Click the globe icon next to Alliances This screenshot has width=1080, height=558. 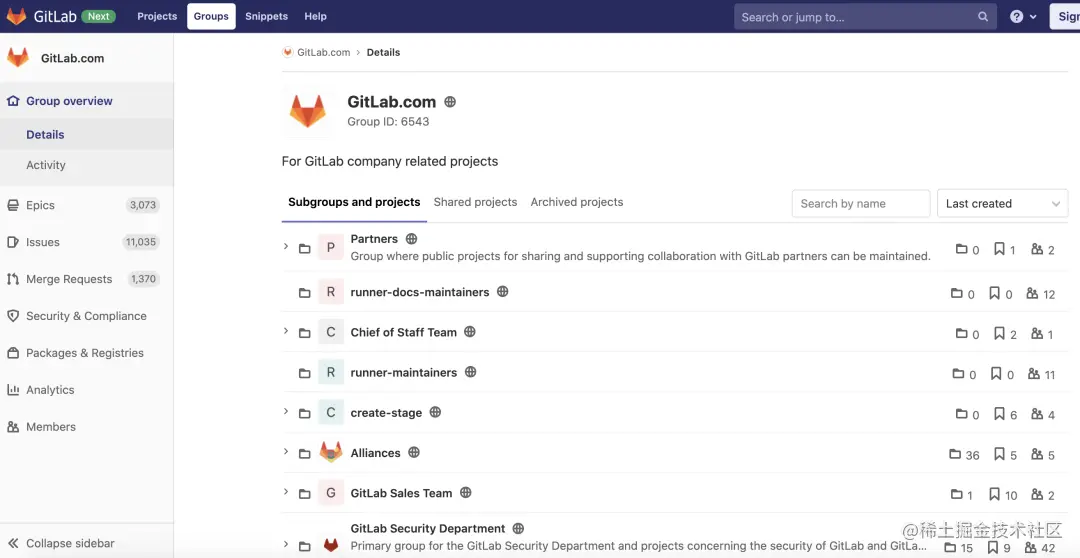click(x=414, y=452)
